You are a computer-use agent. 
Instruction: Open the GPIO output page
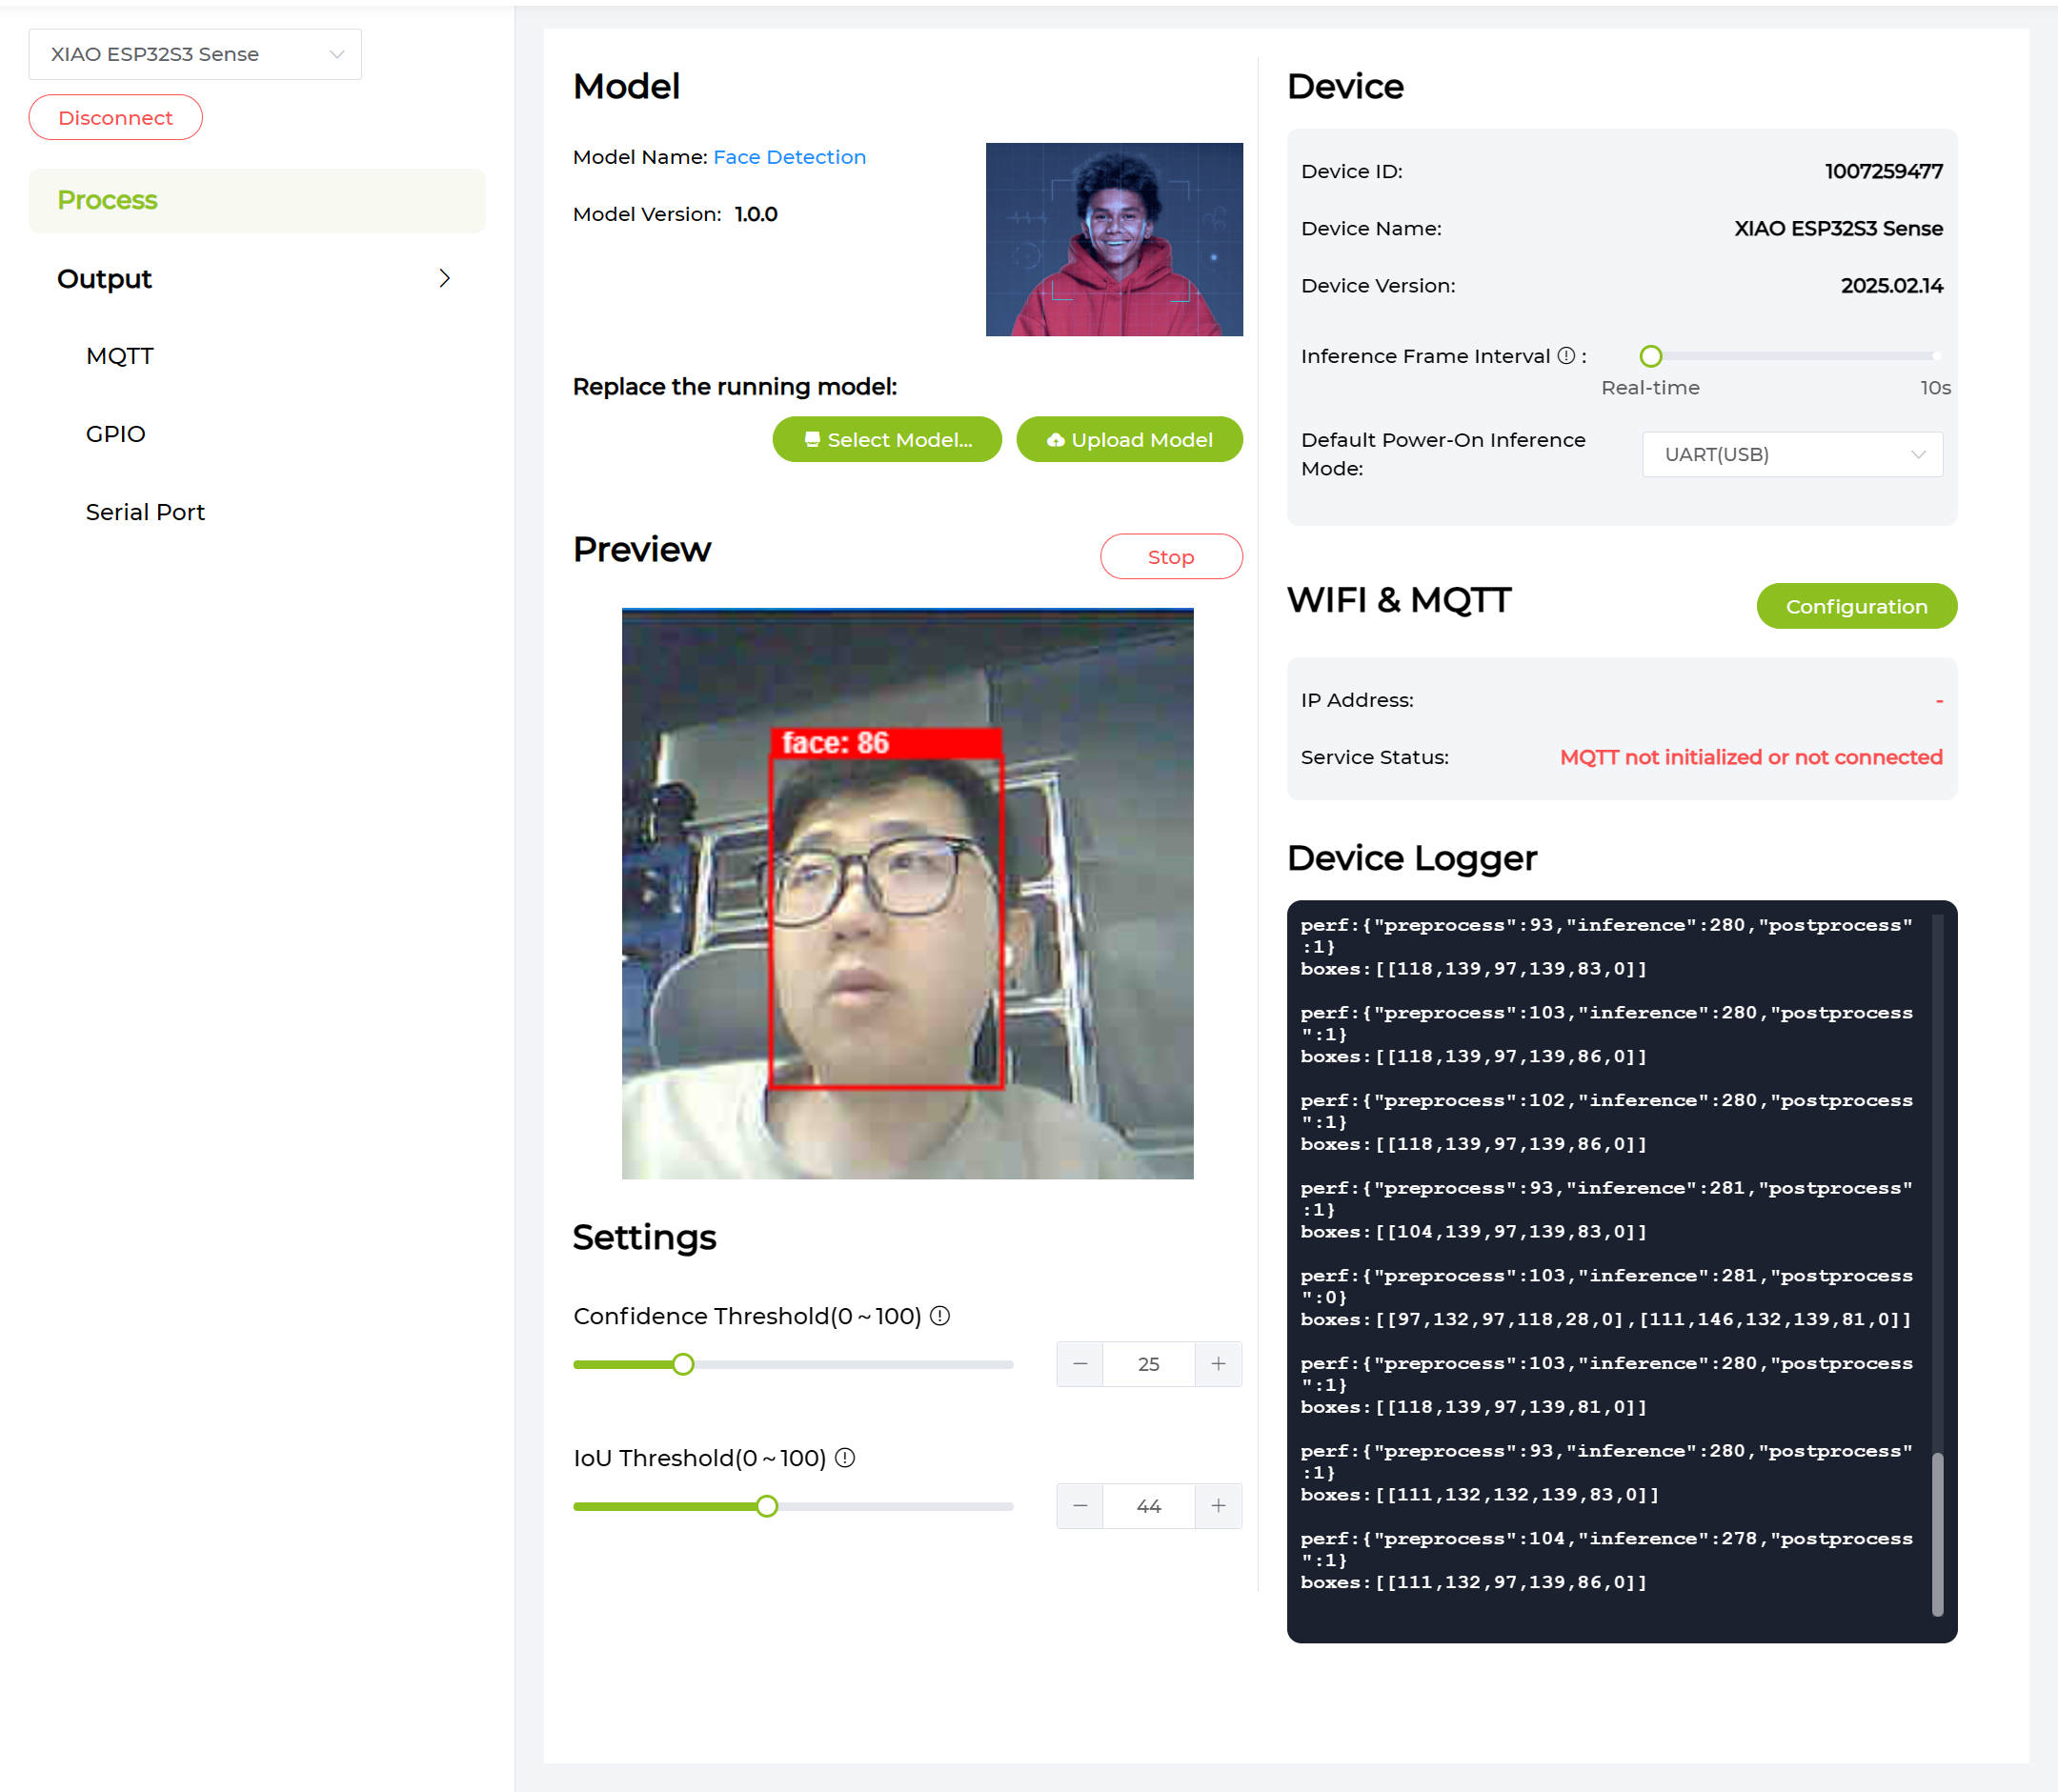coord(115,434)
